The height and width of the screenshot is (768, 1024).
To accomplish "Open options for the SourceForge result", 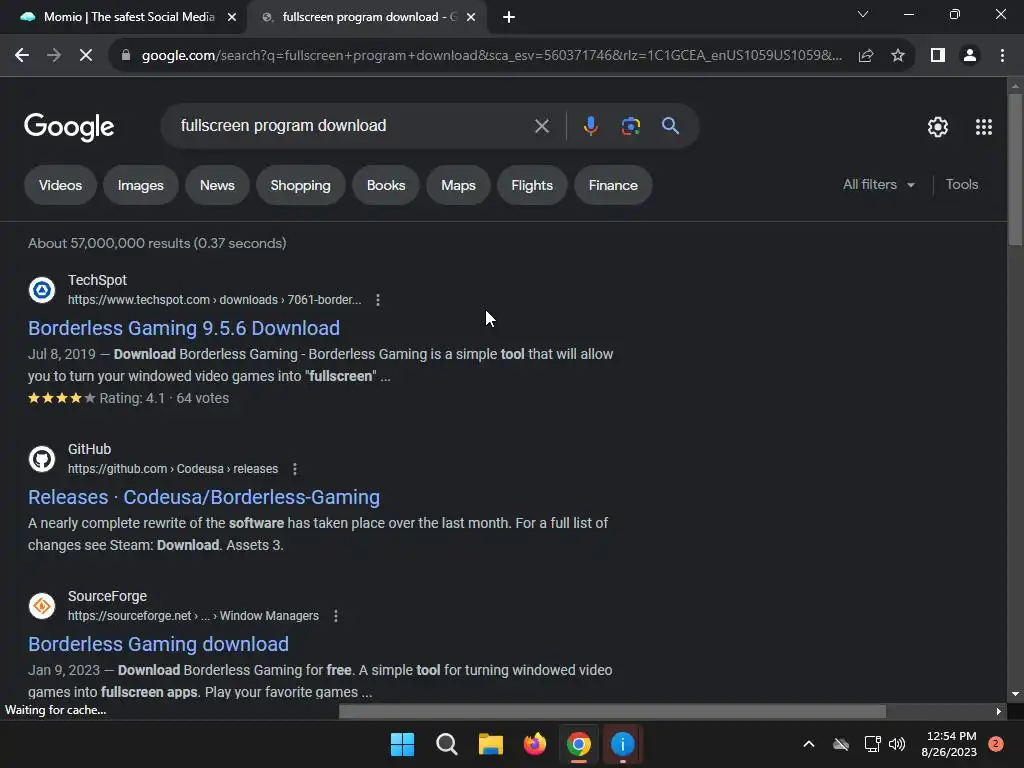I will [x=336, y=616].
